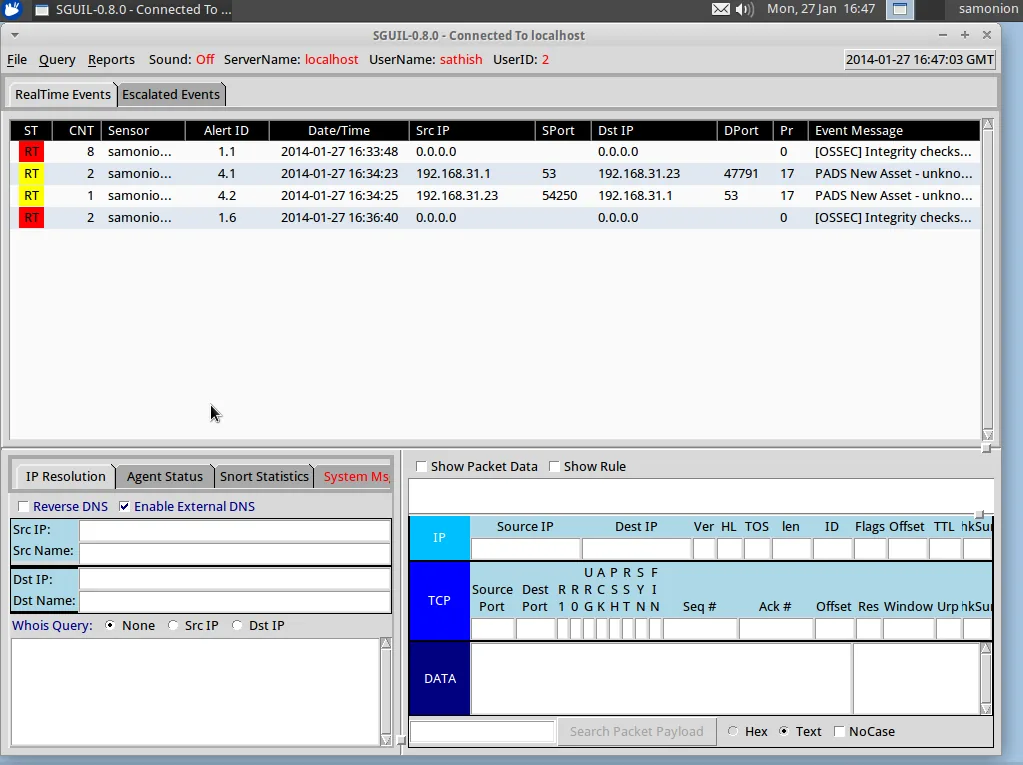Click the 54250 SPort value

click(559, 196)
